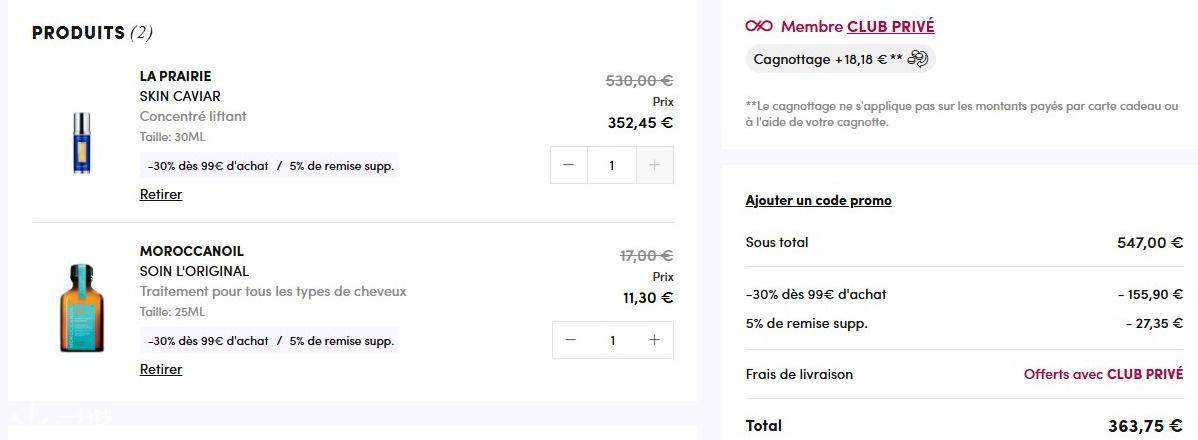
Task: Remove La Prairie Skin Caviar via Retirer
Action: coord(161,194)
